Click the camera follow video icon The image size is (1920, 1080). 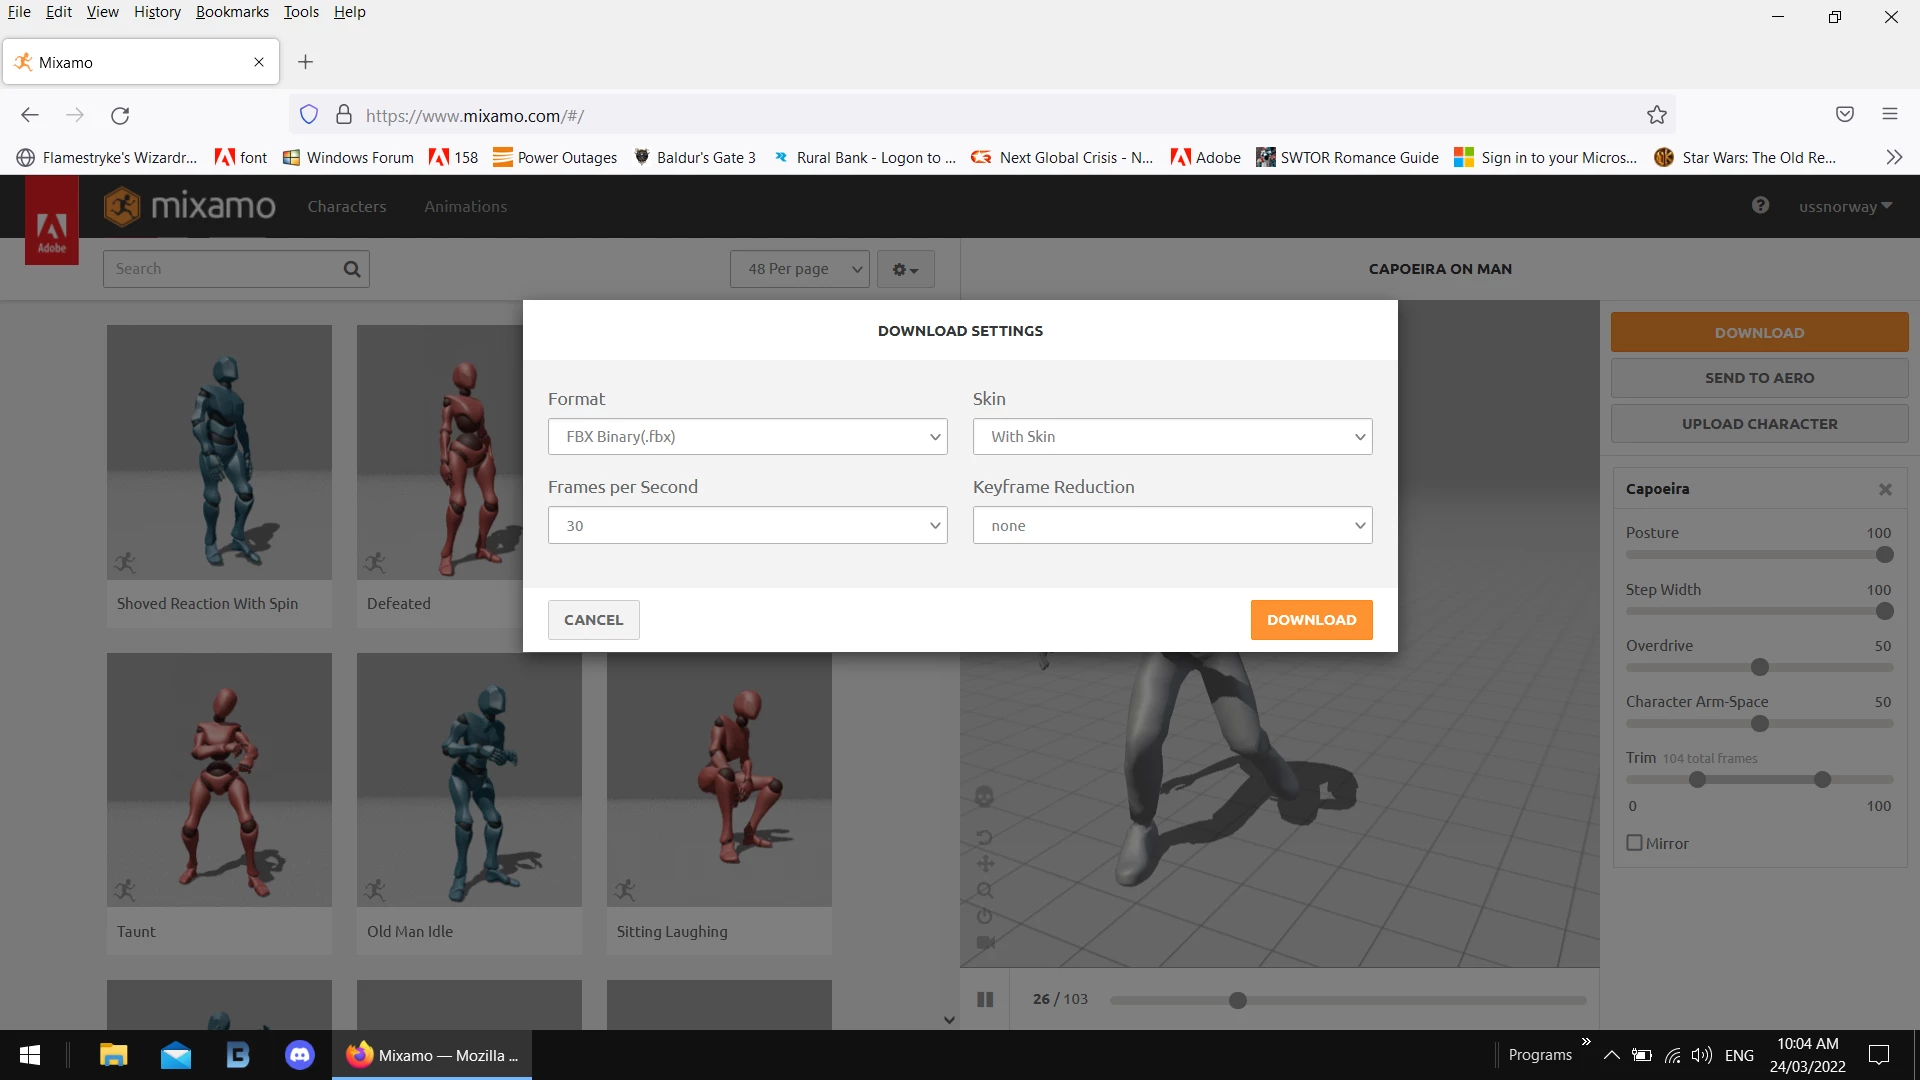pyautogui.click(x=985, y=942)
